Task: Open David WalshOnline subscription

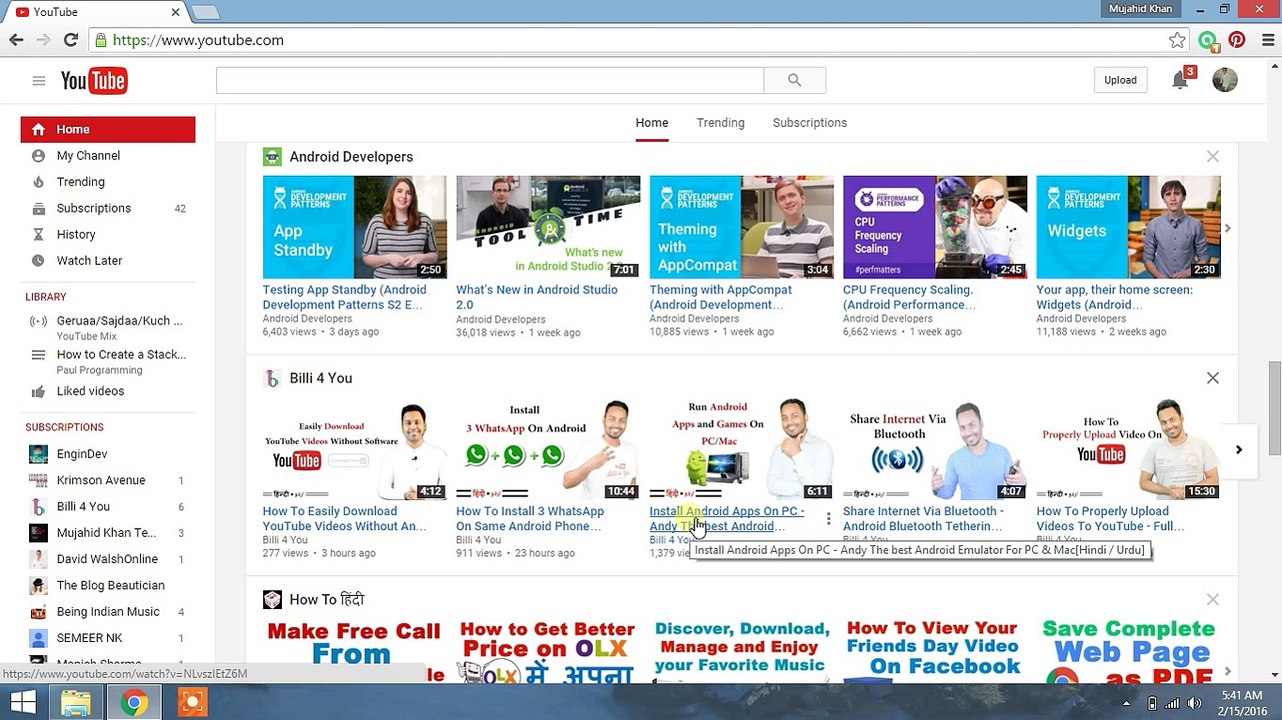Action: 108,559
